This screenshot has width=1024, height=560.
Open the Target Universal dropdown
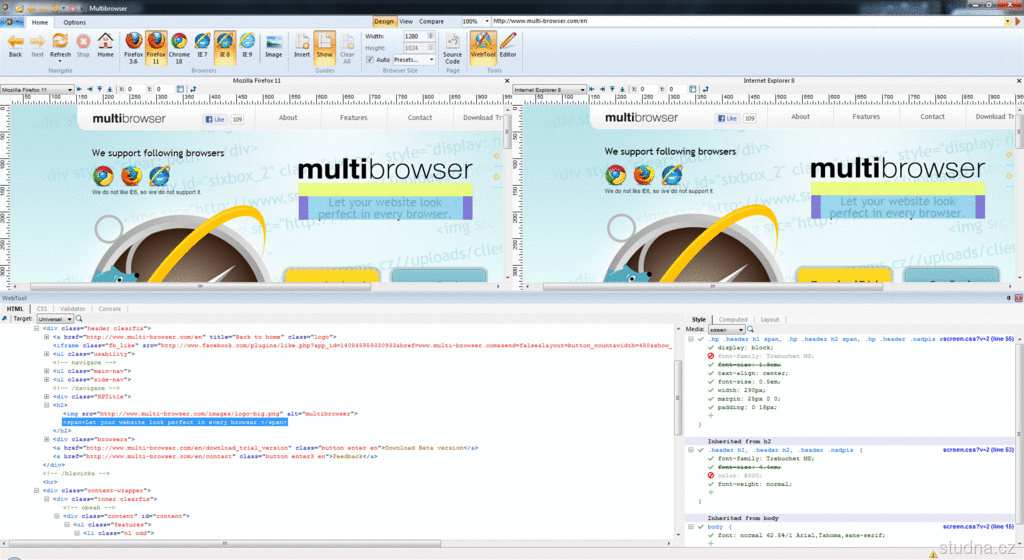tap(54, 319)
